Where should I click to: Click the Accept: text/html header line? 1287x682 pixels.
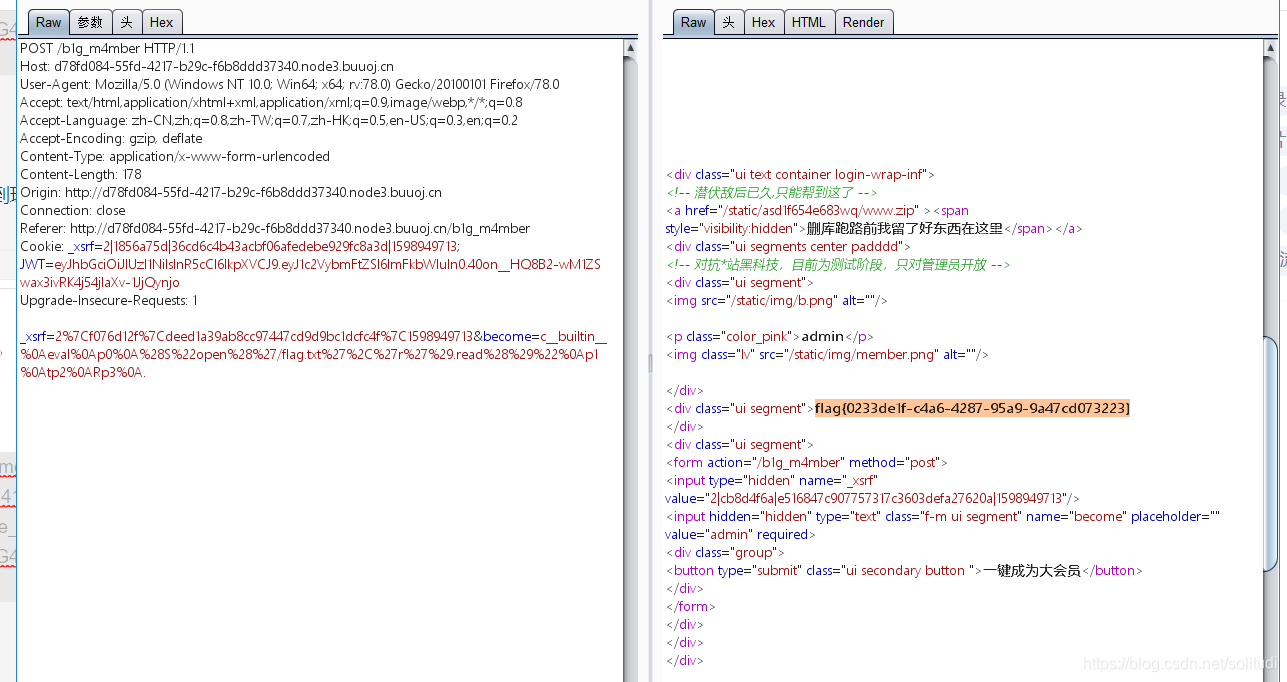(271, 102)
